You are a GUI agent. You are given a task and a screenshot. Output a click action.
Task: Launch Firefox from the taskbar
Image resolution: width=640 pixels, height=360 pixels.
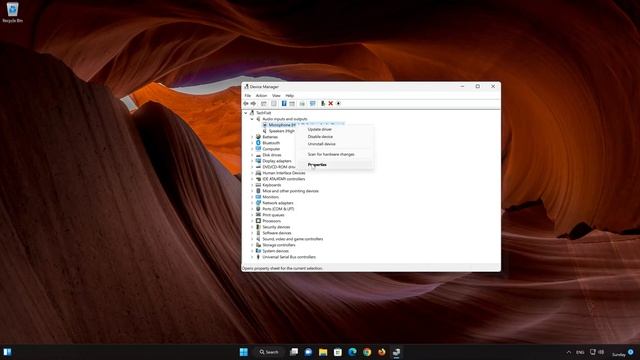[382, 352]
